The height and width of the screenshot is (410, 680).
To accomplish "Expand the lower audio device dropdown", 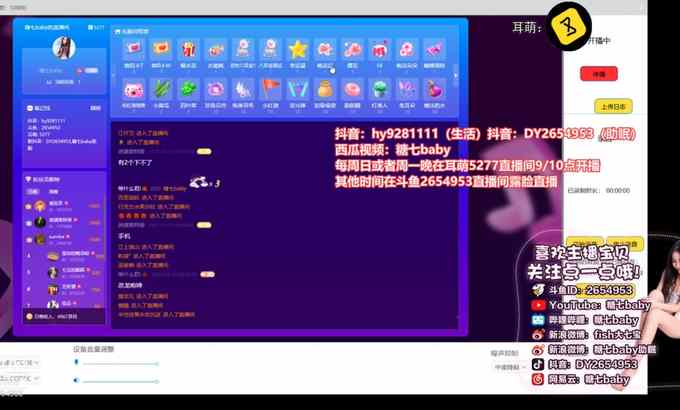I will tap(20, 379).
